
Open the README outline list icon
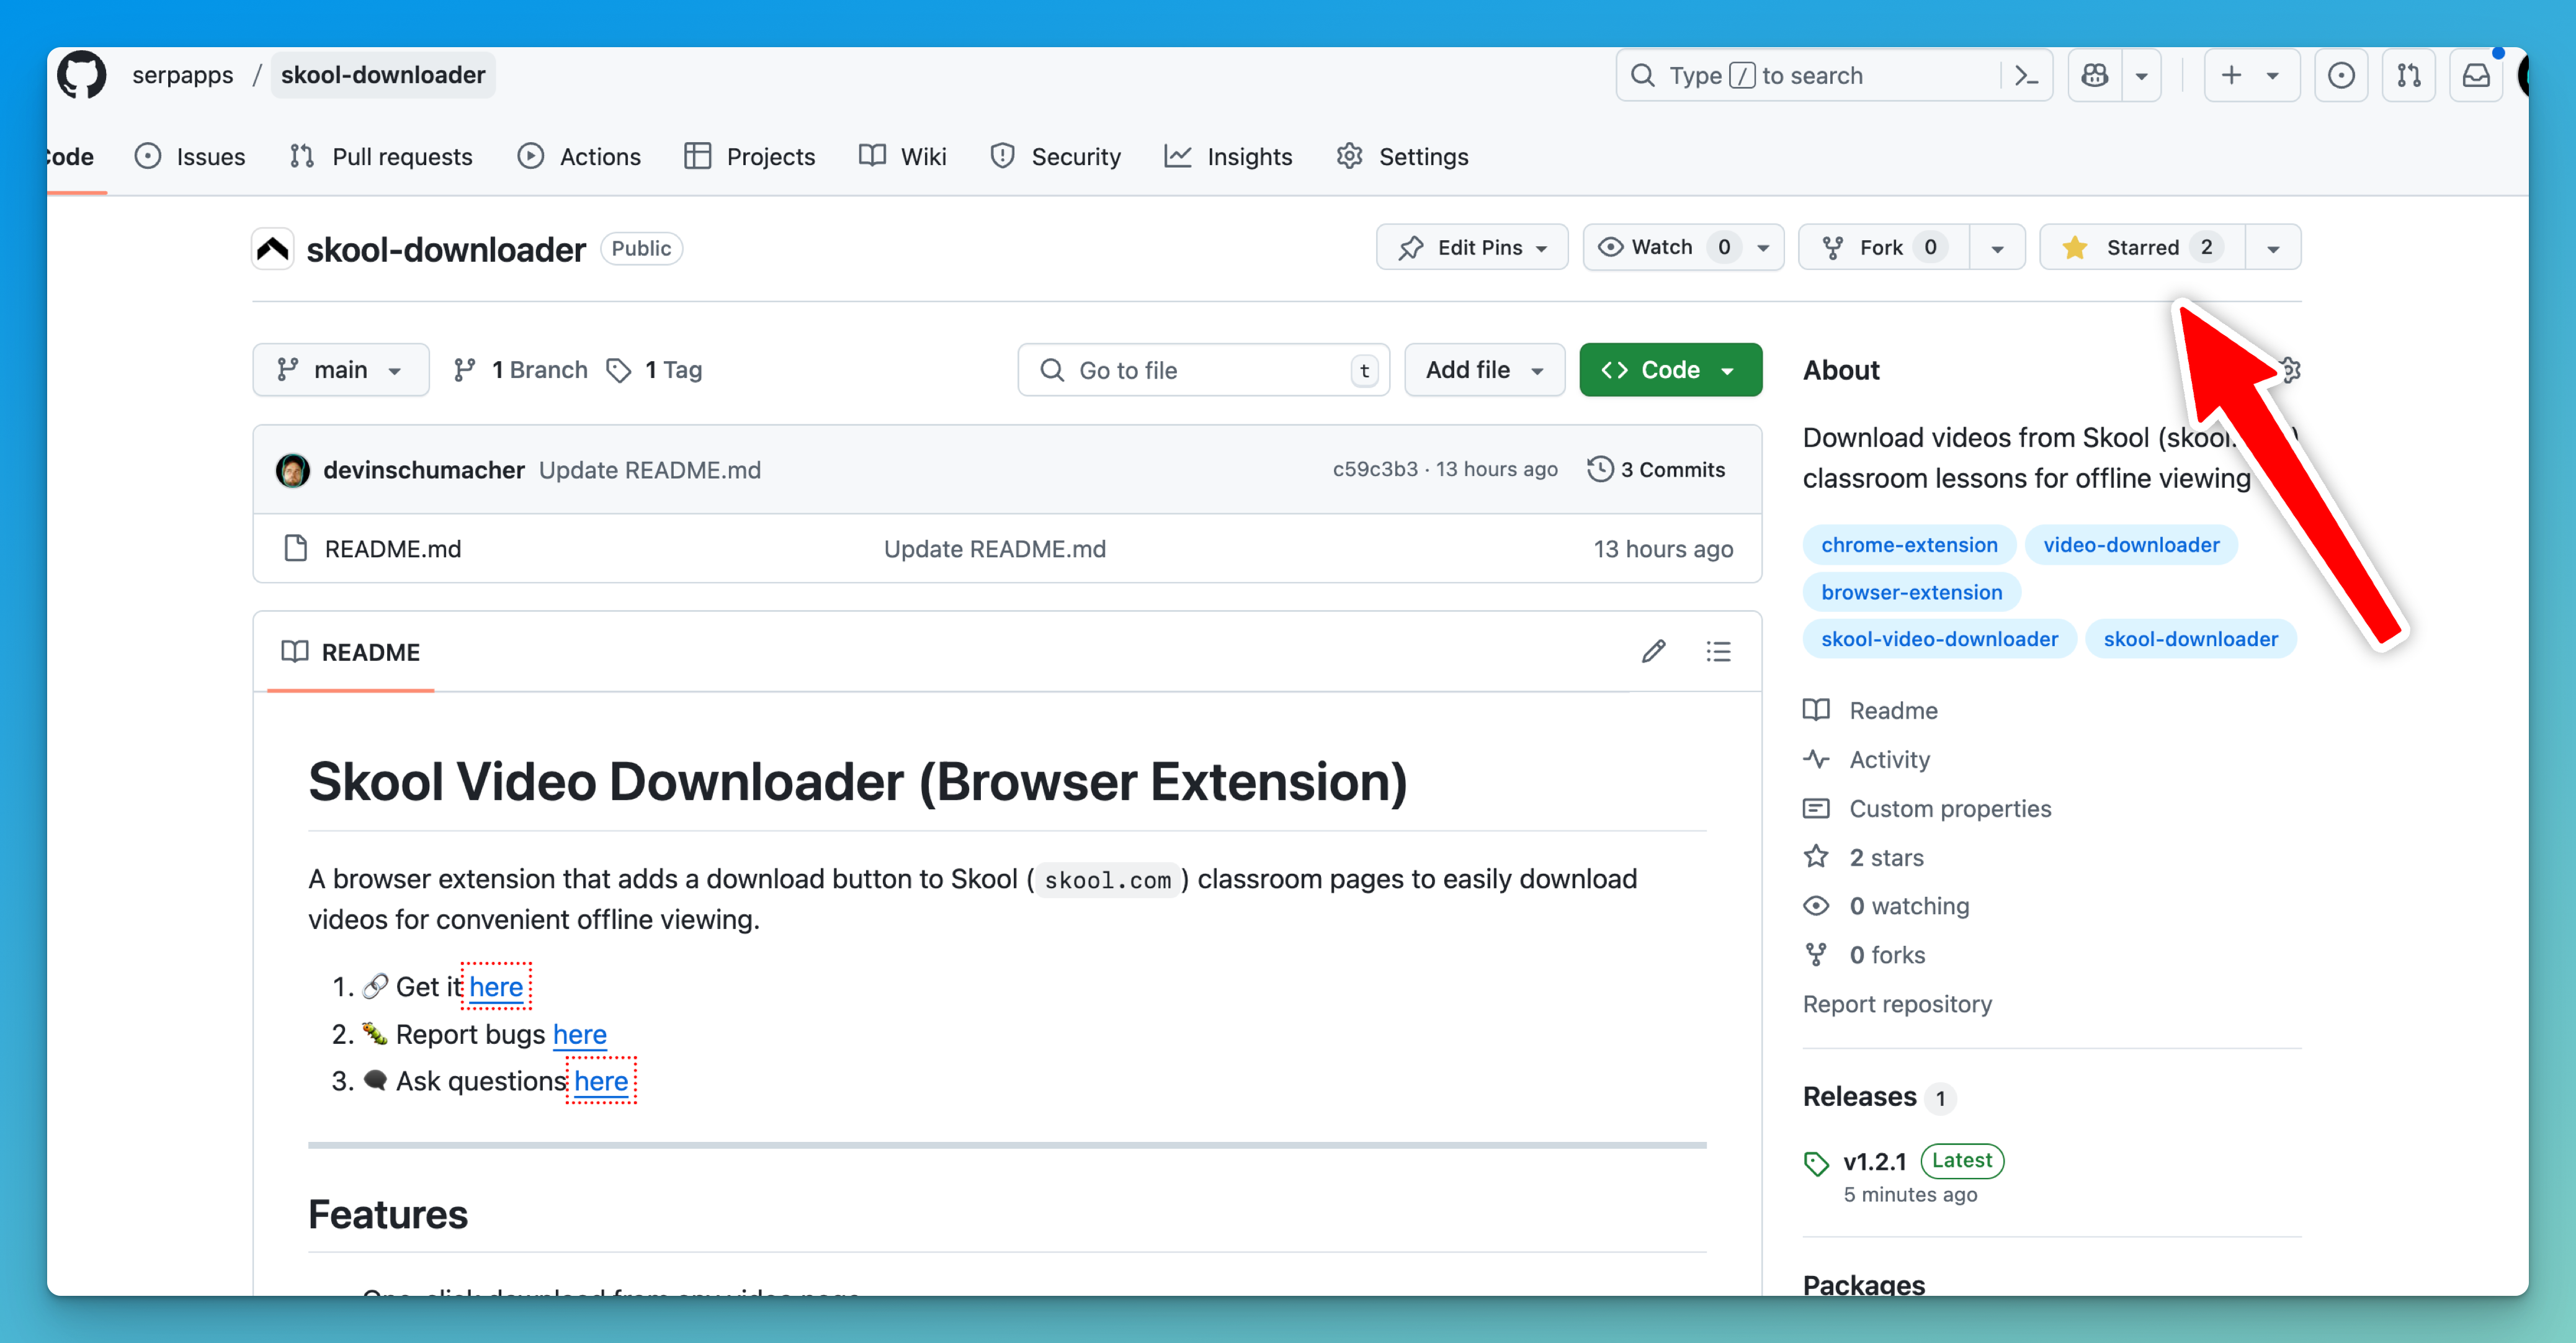coord(1718,652)
